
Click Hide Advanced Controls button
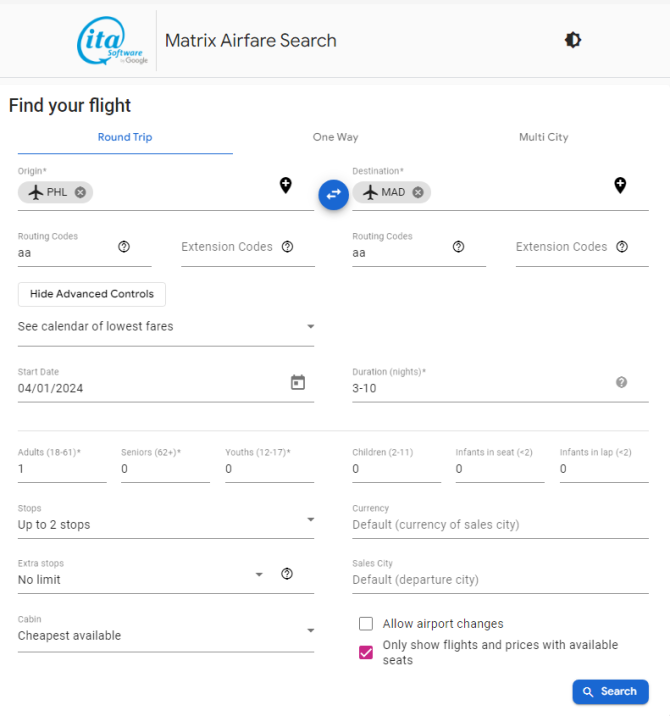(x=92, y=294)
